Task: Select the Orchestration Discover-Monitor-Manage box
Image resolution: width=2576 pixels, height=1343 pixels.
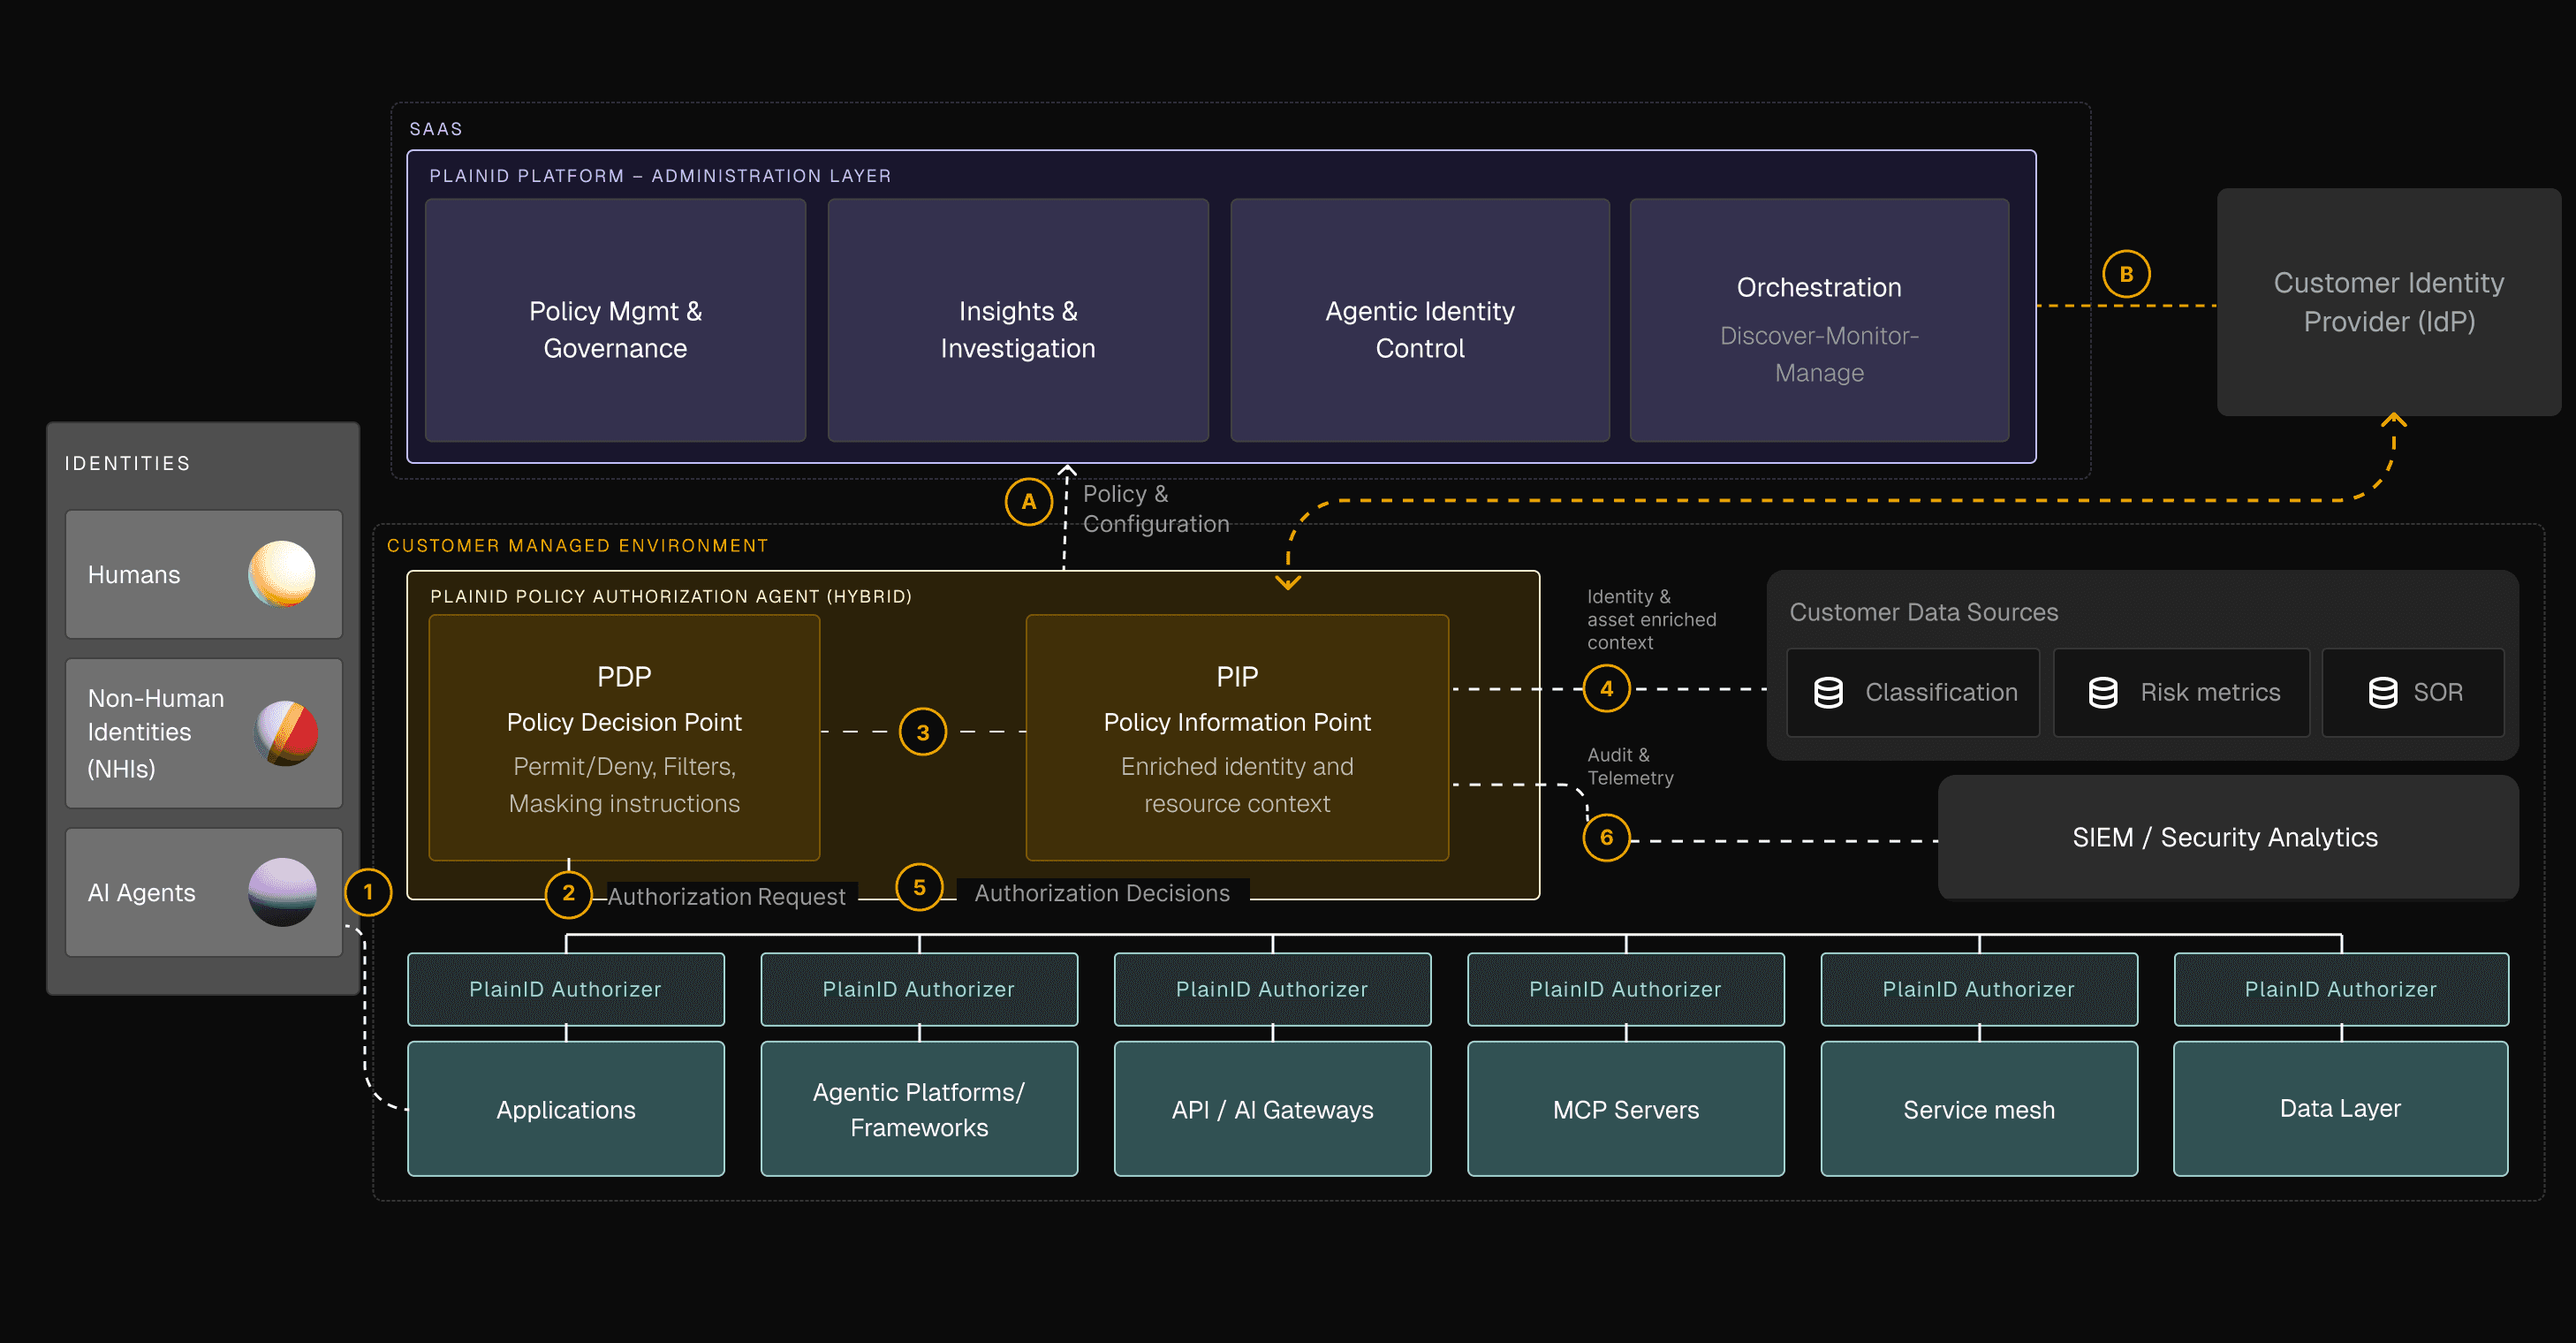Action: pos(1819,320)
